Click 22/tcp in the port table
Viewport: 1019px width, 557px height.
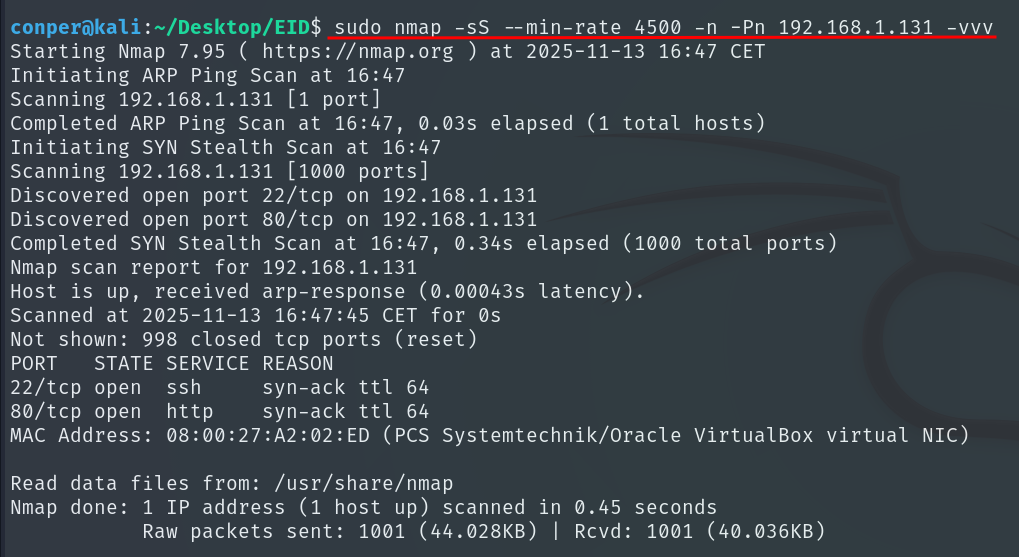click(46, 388)
